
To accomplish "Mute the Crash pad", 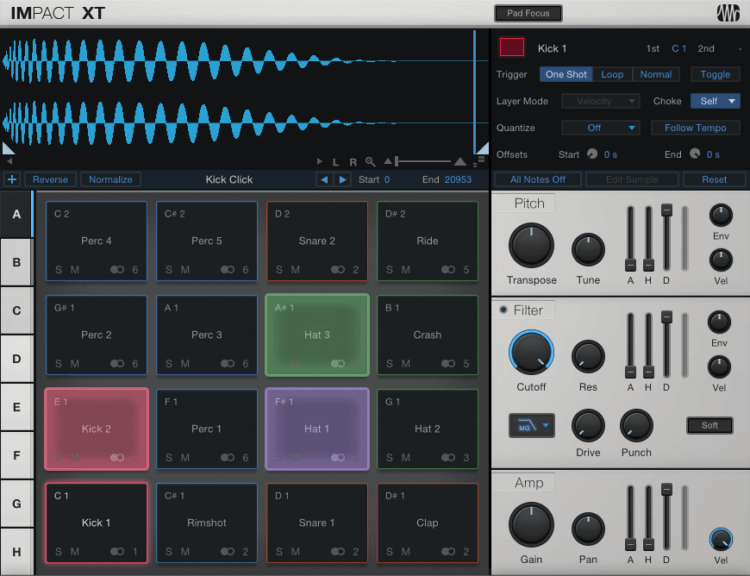I will point(406,364).
